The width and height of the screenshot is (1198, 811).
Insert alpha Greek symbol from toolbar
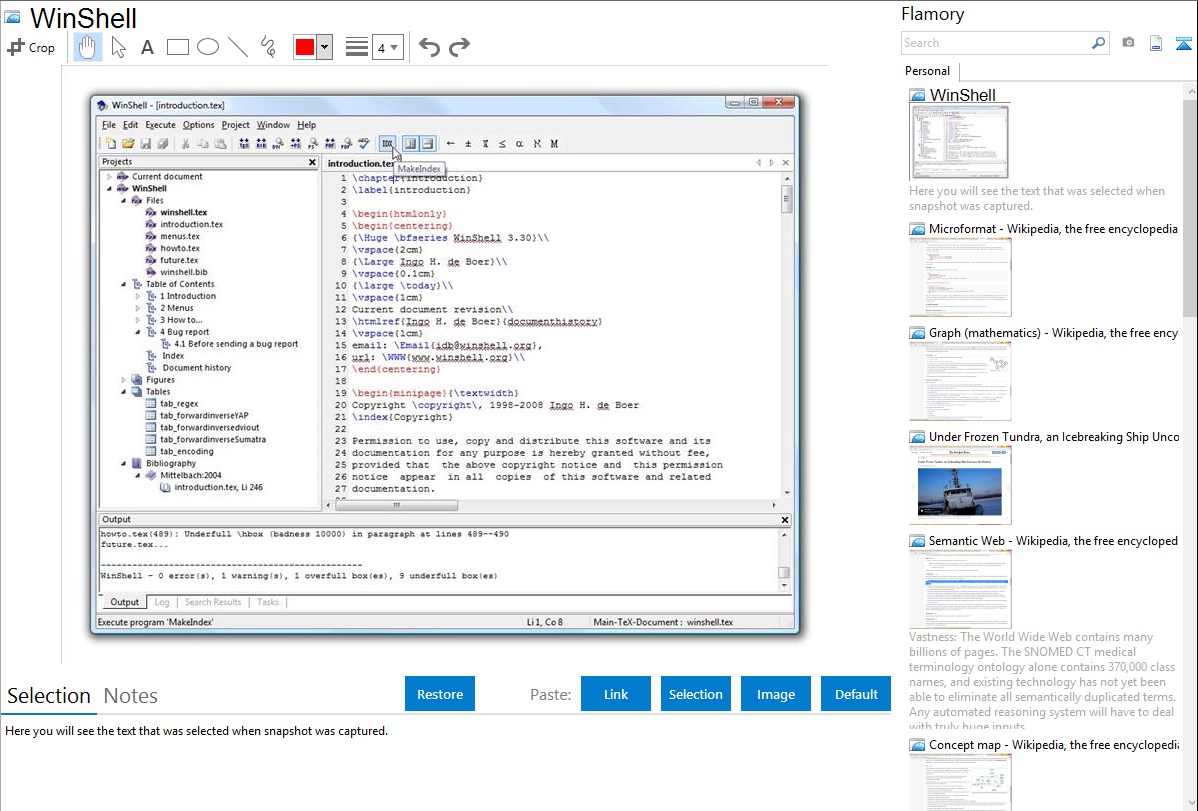pyautogui.click(x=520, y=144)
